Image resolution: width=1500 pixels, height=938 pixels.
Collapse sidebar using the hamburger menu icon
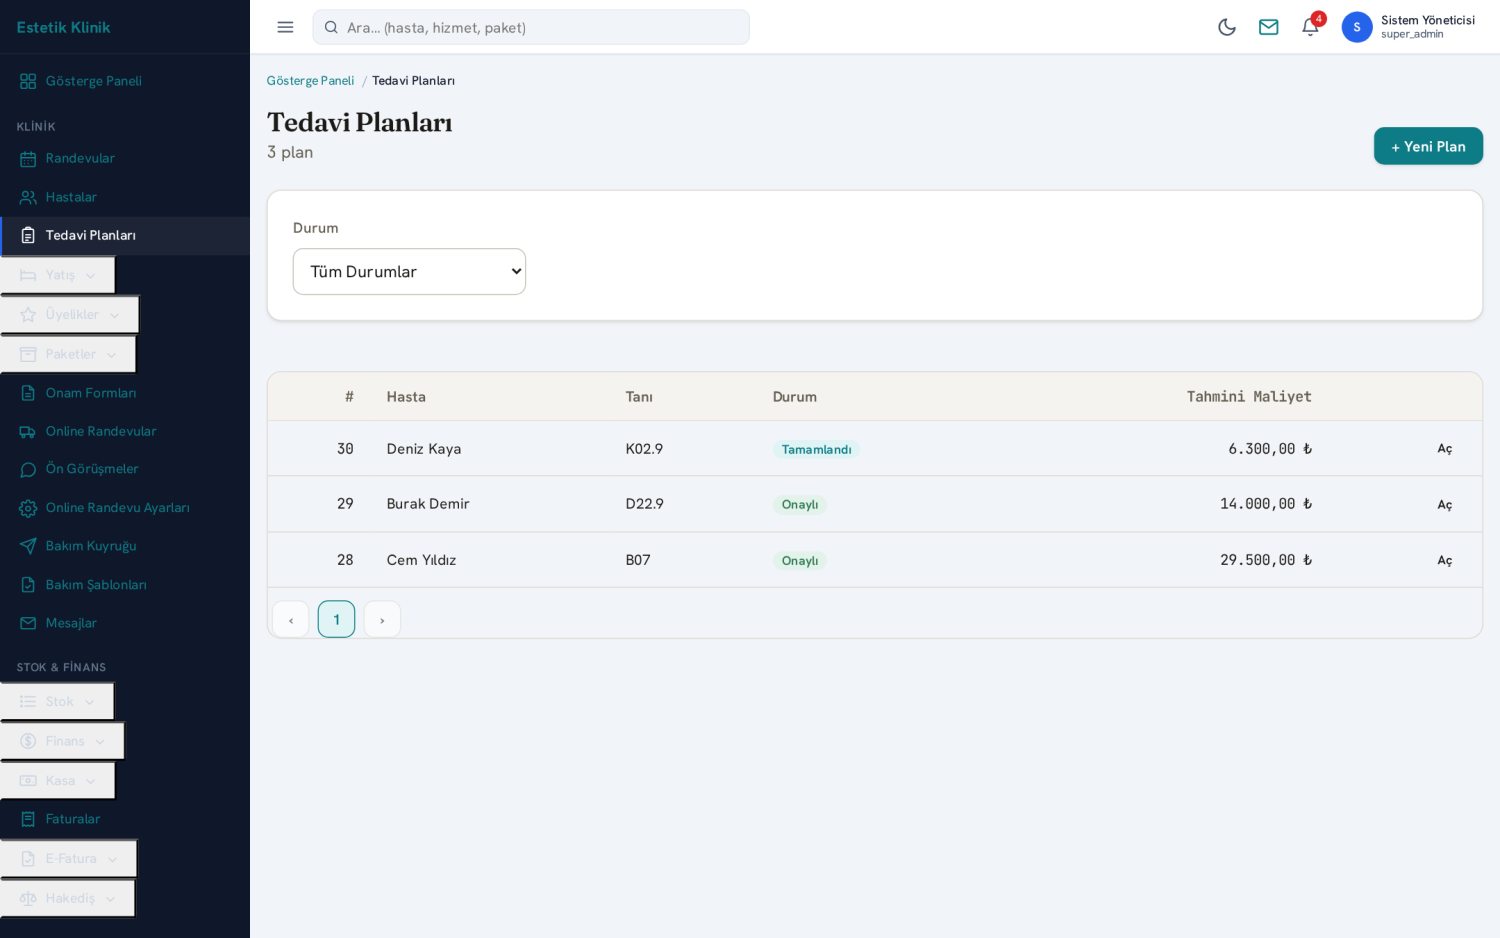click(x=285, y=27)
